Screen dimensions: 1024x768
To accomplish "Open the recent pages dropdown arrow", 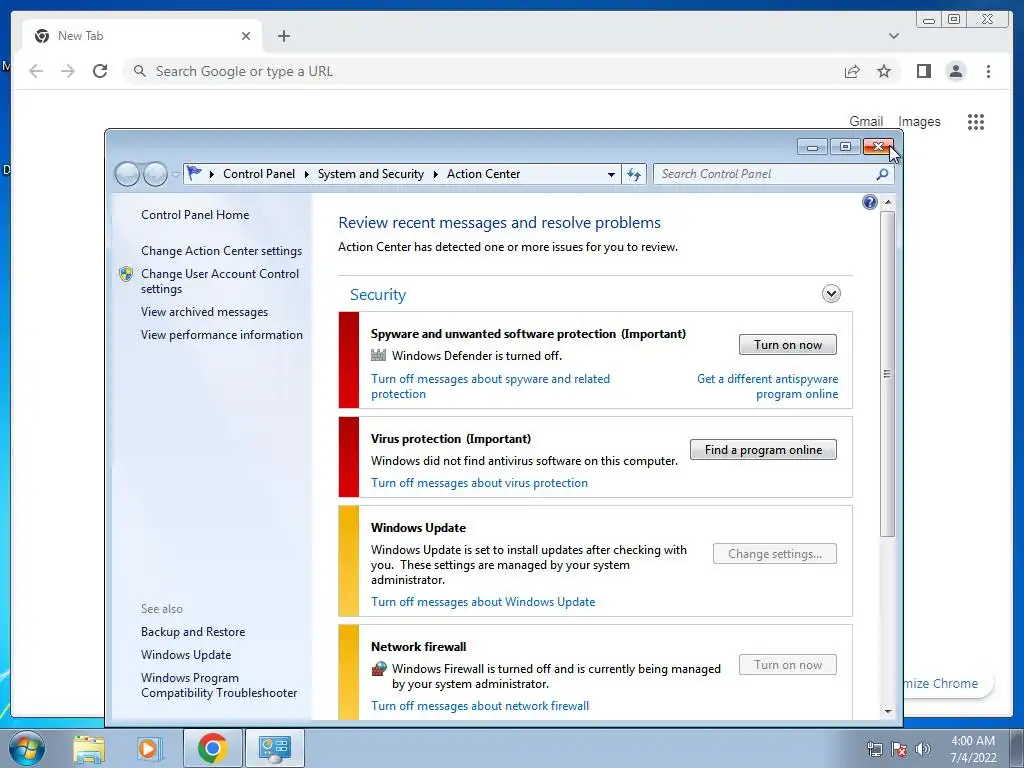I will pos(175,174).
